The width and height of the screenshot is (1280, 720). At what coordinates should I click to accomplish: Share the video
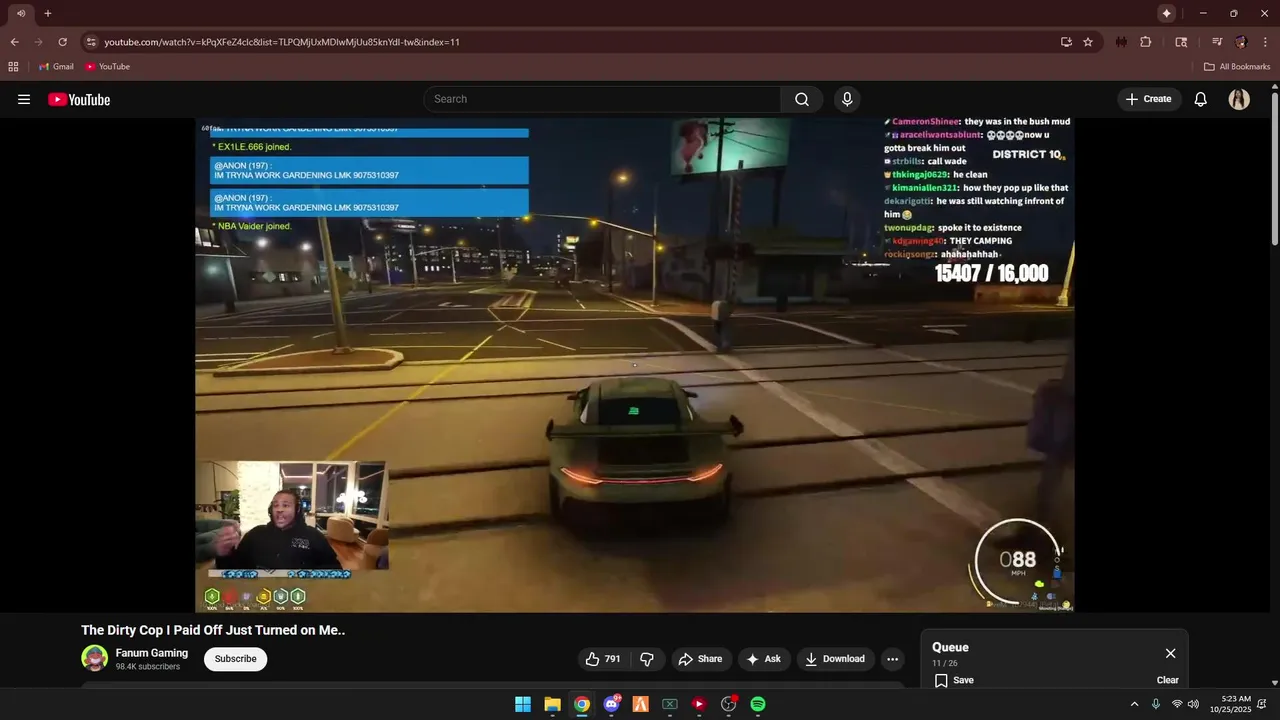(x=700, y=659)
